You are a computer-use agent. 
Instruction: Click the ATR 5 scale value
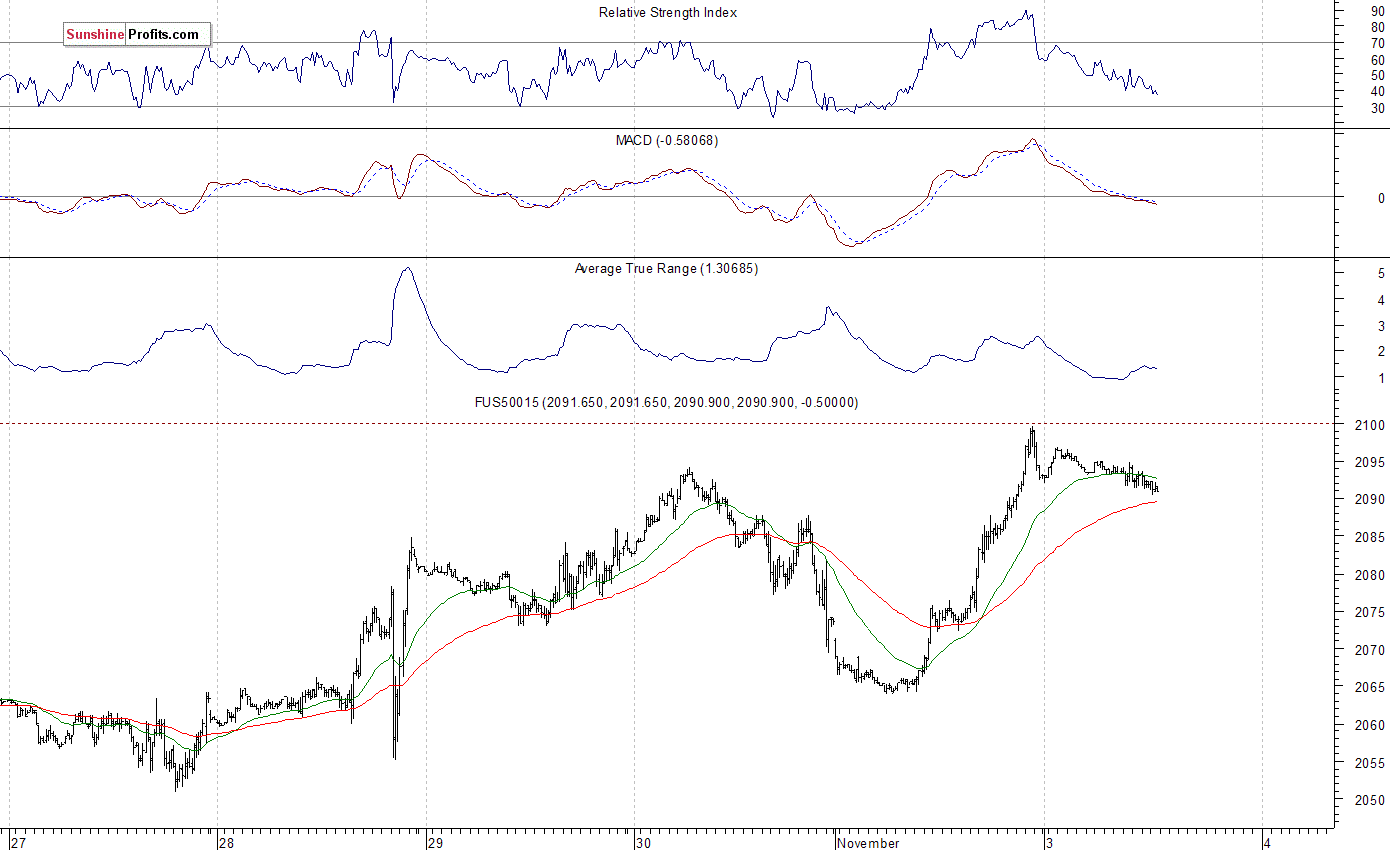[x=1381, y=273]
